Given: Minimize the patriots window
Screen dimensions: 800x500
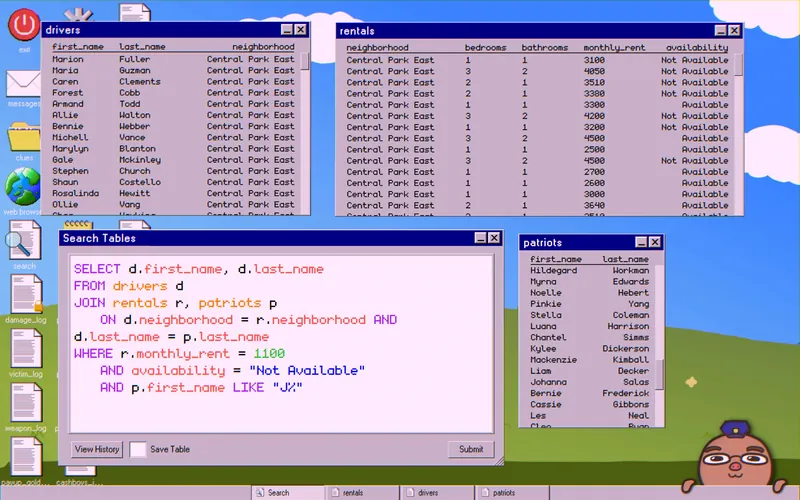Looking at the screenshot, I should [641, 242].
